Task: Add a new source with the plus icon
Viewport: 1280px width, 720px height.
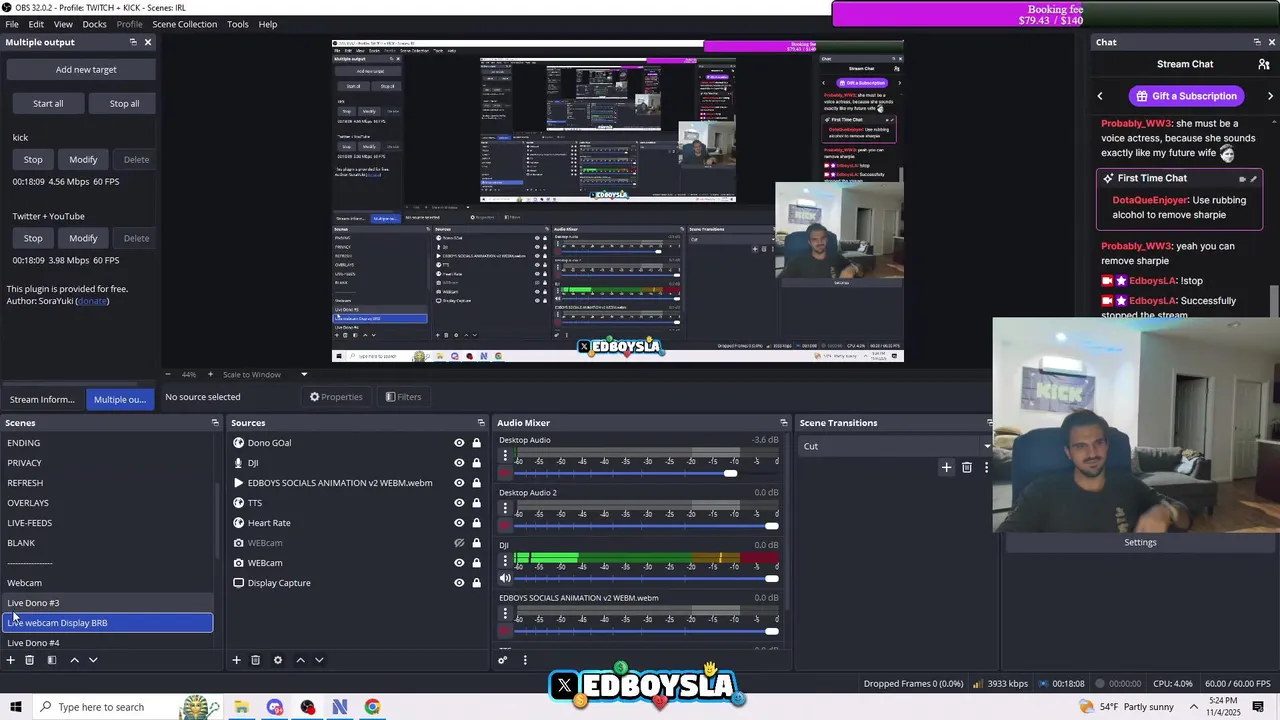Action: (237, 660)
